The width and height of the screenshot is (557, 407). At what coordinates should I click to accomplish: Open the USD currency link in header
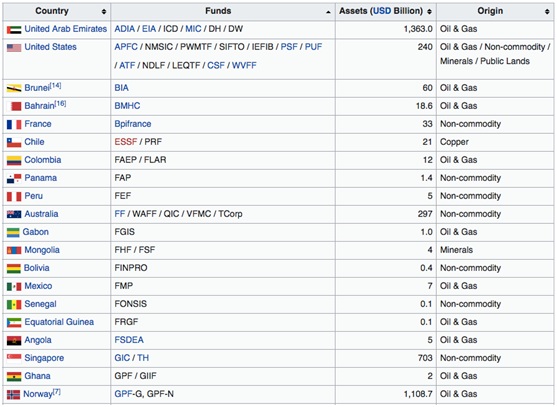coord(382,11)
